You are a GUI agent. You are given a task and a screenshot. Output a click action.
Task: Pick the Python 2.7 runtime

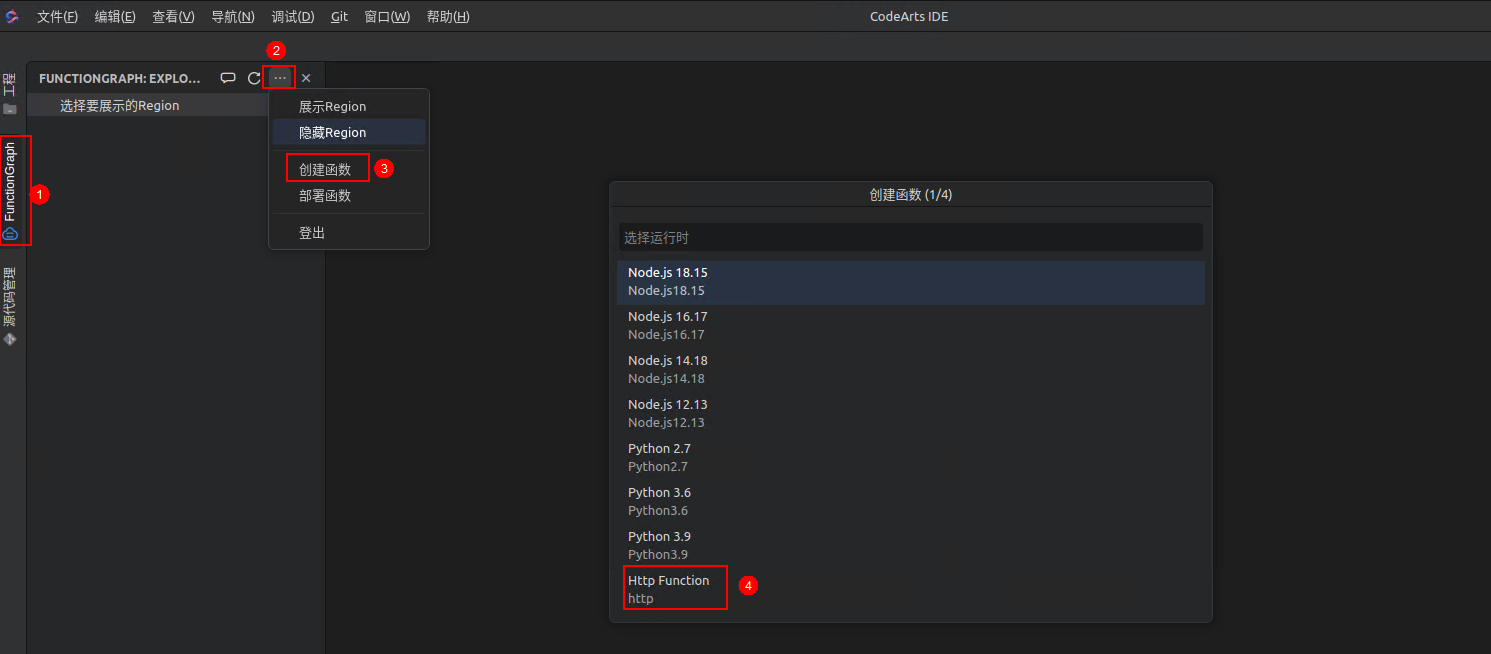tap(910, 458)
